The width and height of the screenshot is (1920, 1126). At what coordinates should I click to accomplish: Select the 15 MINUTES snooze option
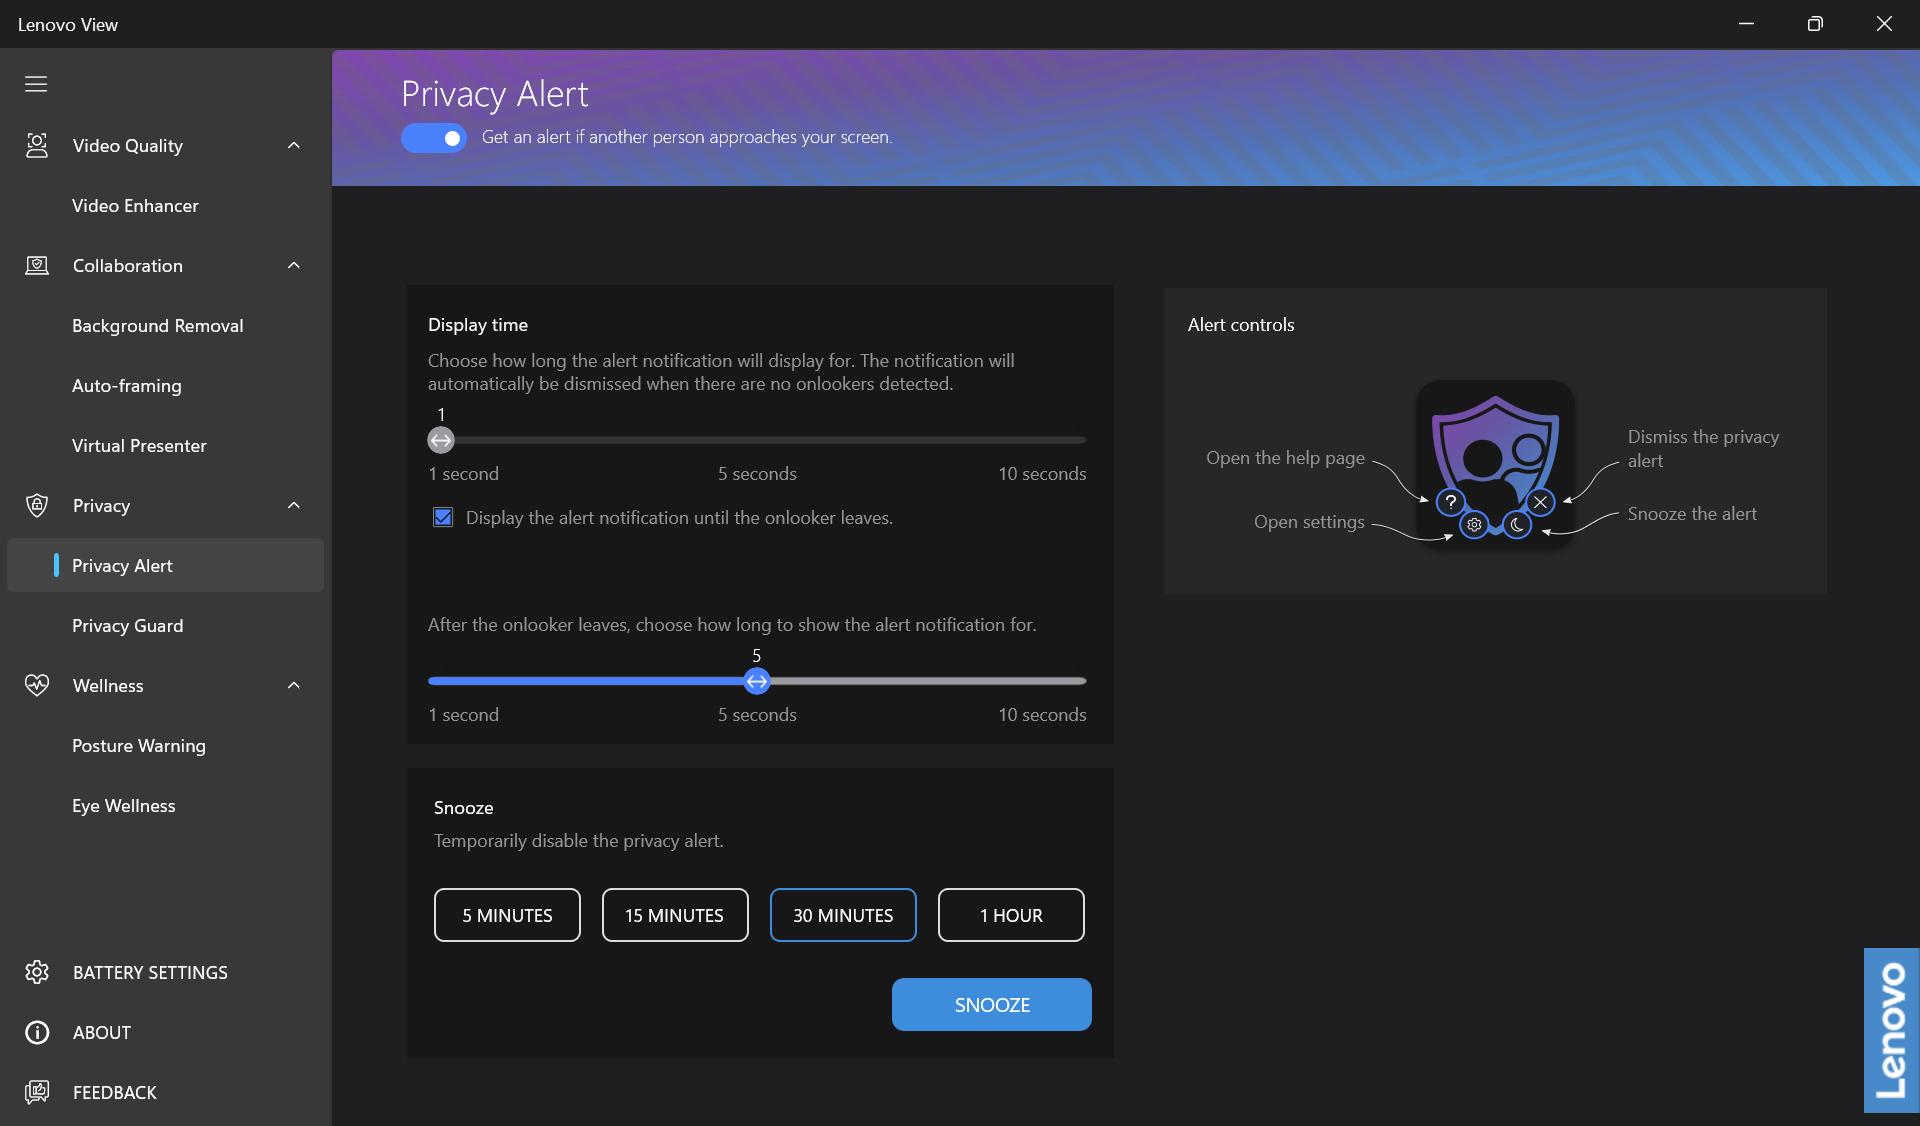(x=675, y=915)
